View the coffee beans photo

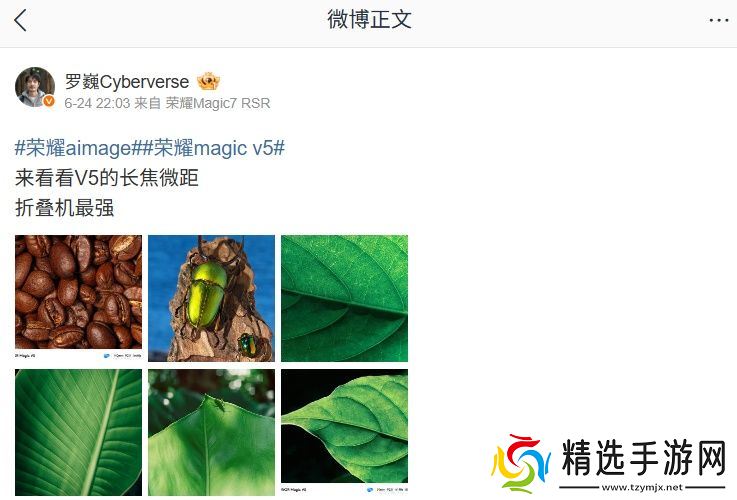[78, 298]
